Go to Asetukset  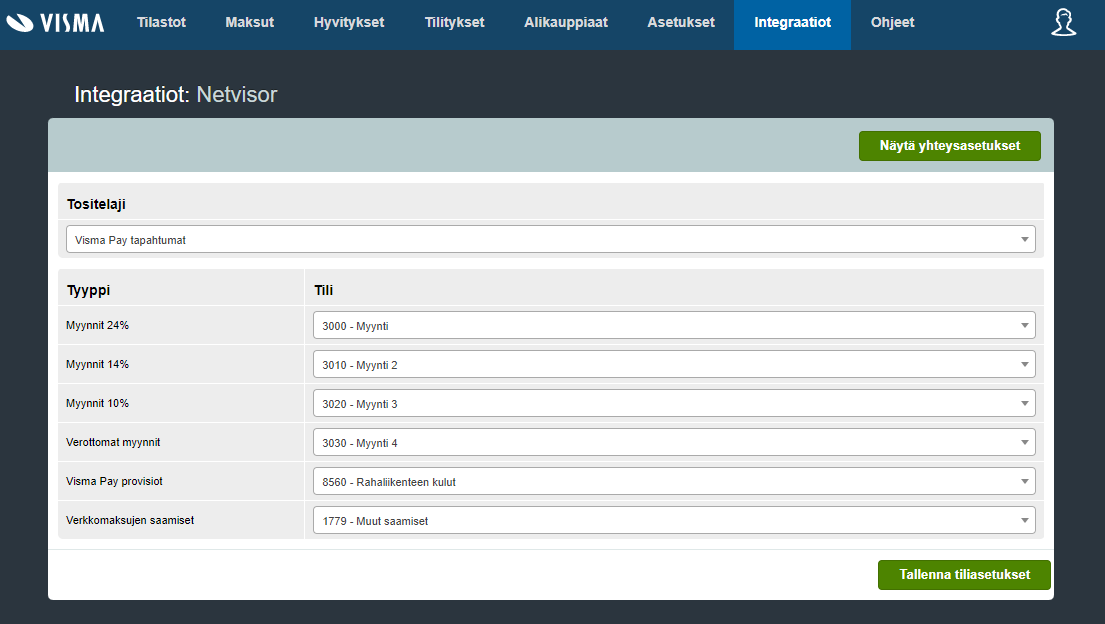pyautogui.click(x=680, y=22)
